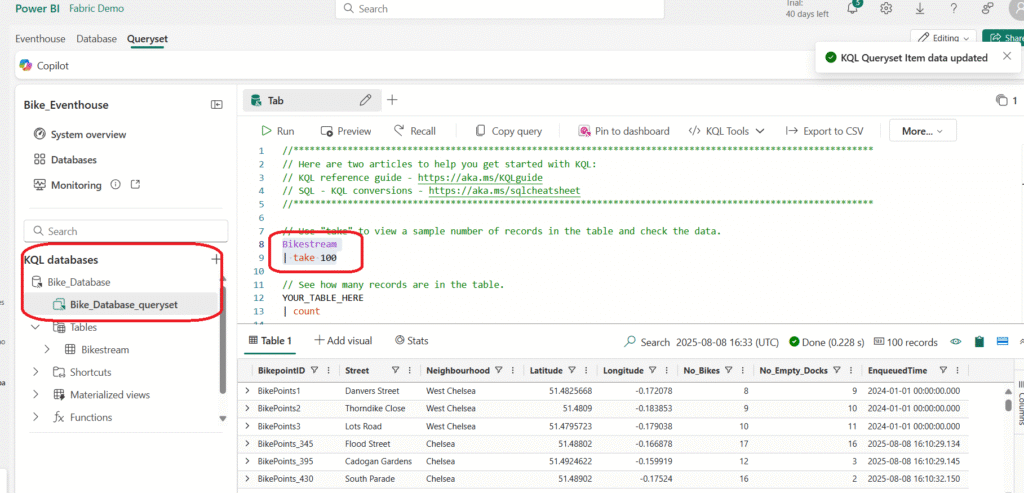
Task: Rename the tab with pencil icon
Action: pyautogui.click(x=366, y=101)
